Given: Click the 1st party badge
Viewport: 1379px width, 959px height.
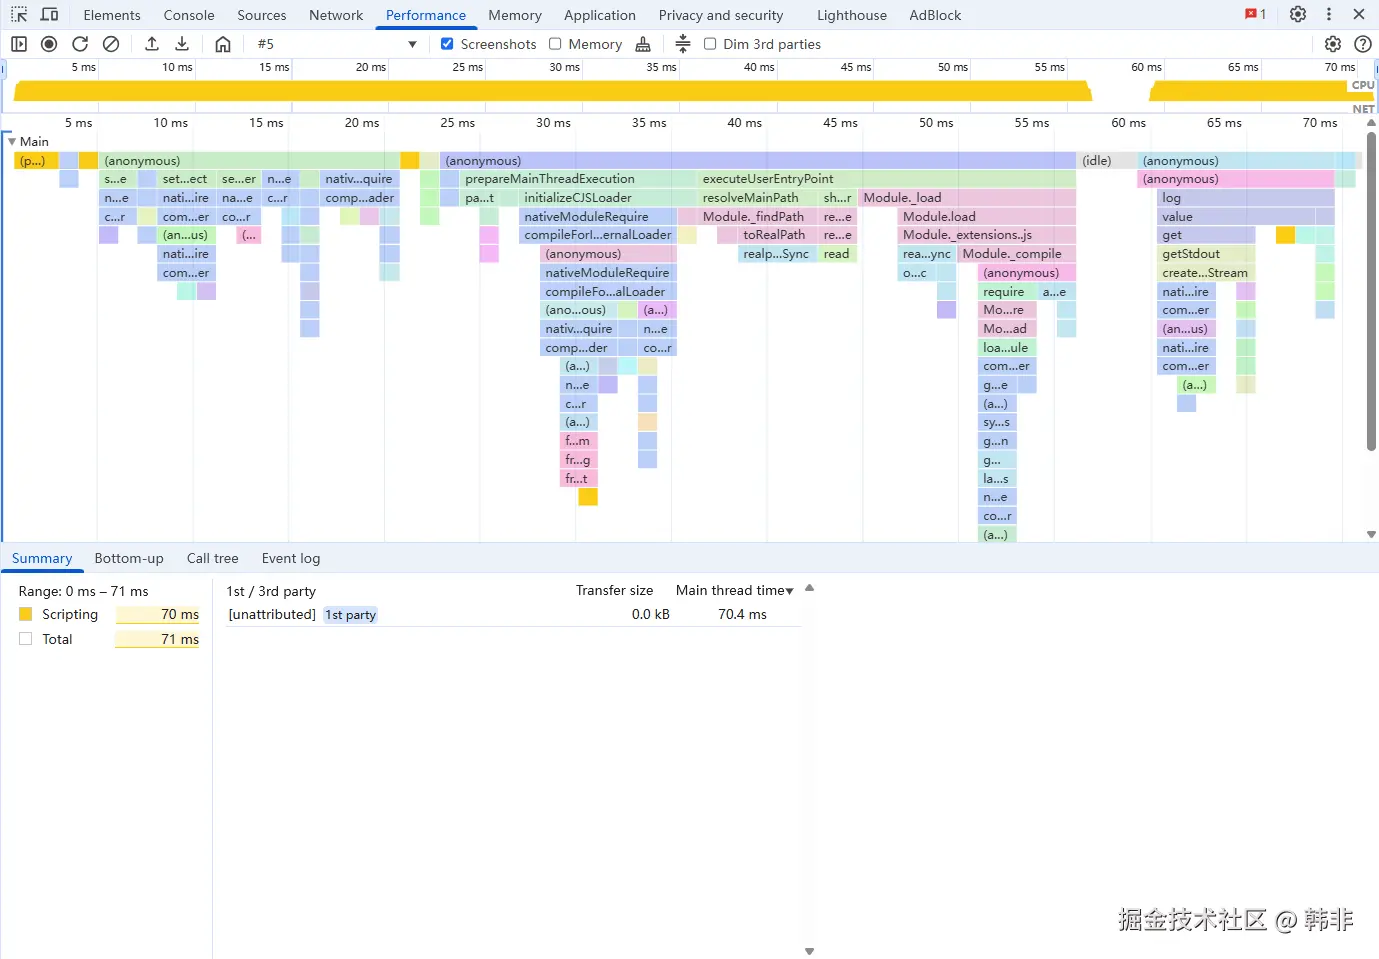Looking at the screenshot, I should (x=351, y=615).
